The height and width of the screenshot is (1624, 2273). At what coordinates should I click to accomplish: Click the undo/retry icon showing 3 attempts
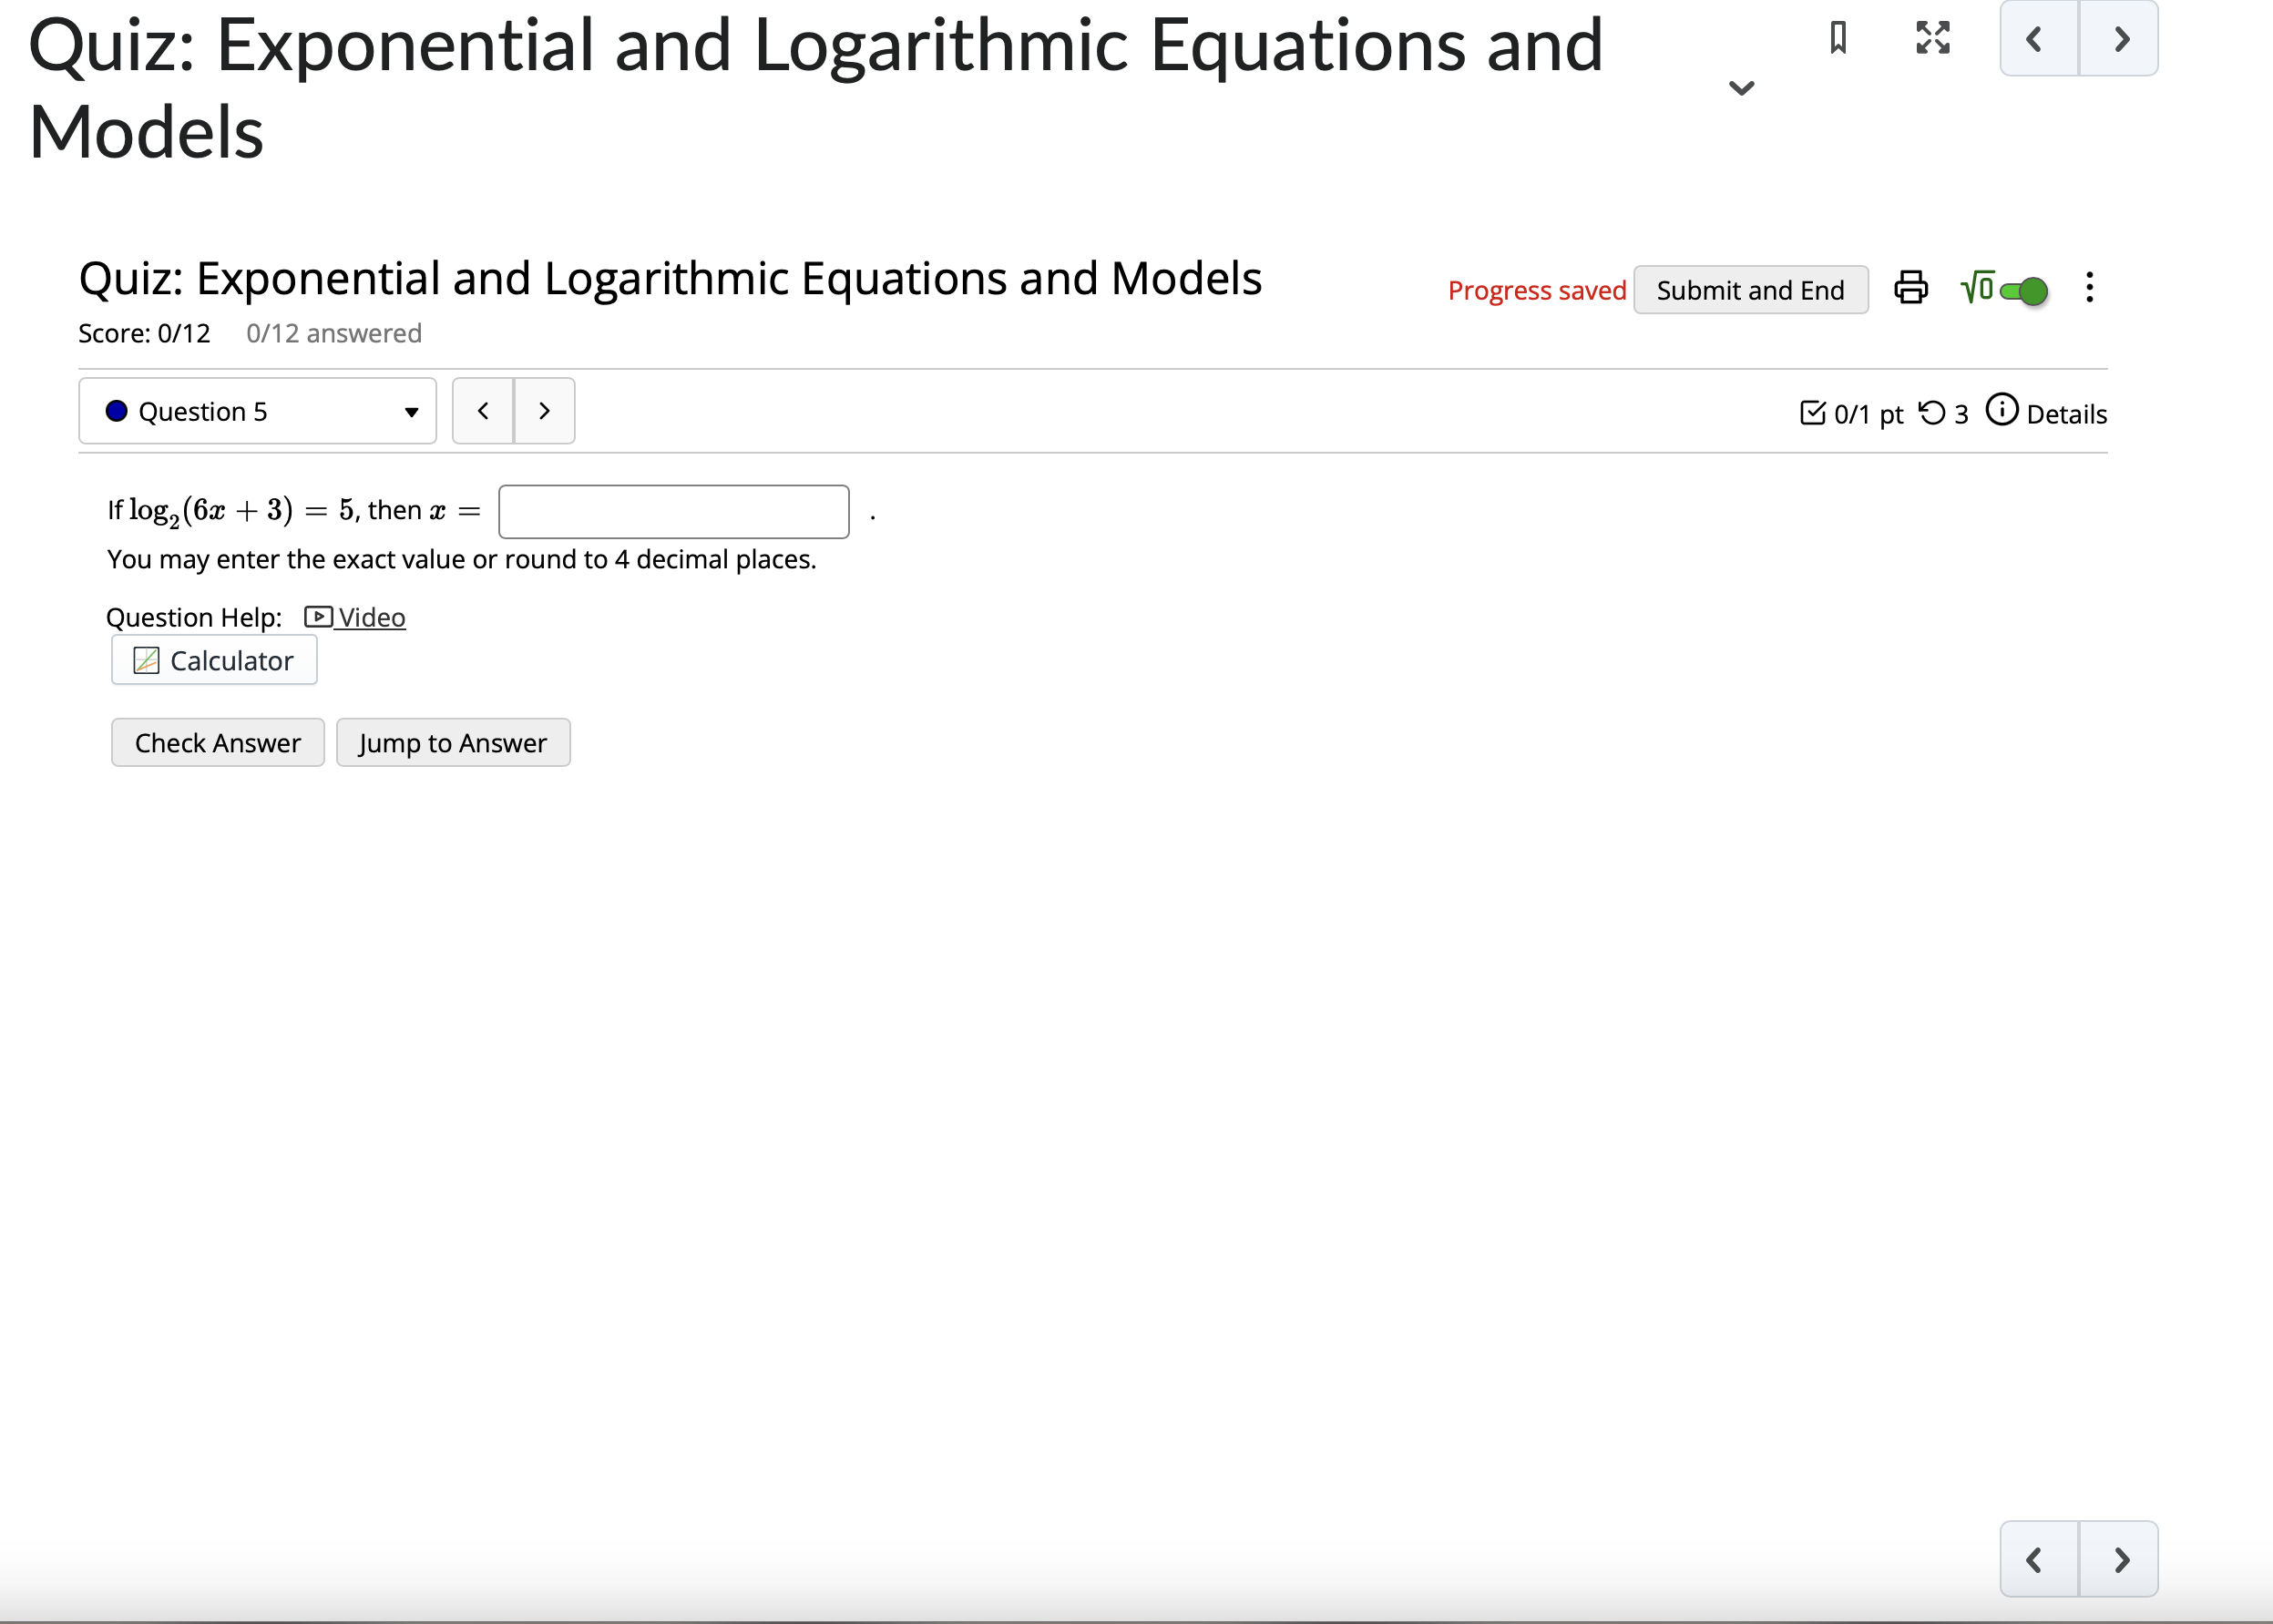tap(1934, 413)
